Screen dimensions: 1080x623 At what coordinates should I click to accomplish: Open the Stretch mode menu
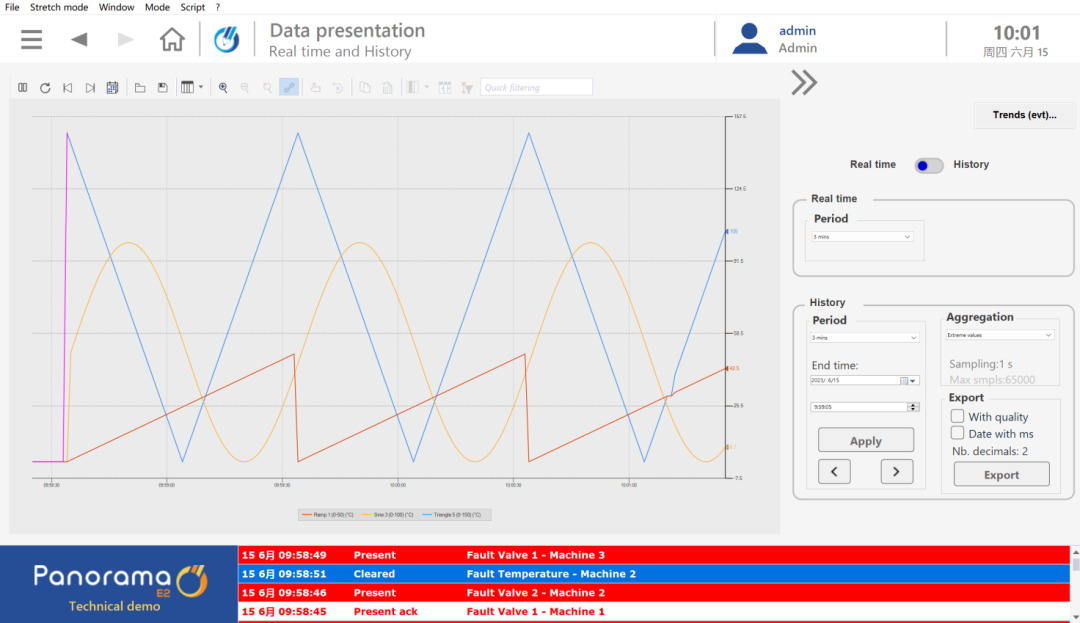click(59, 7)
